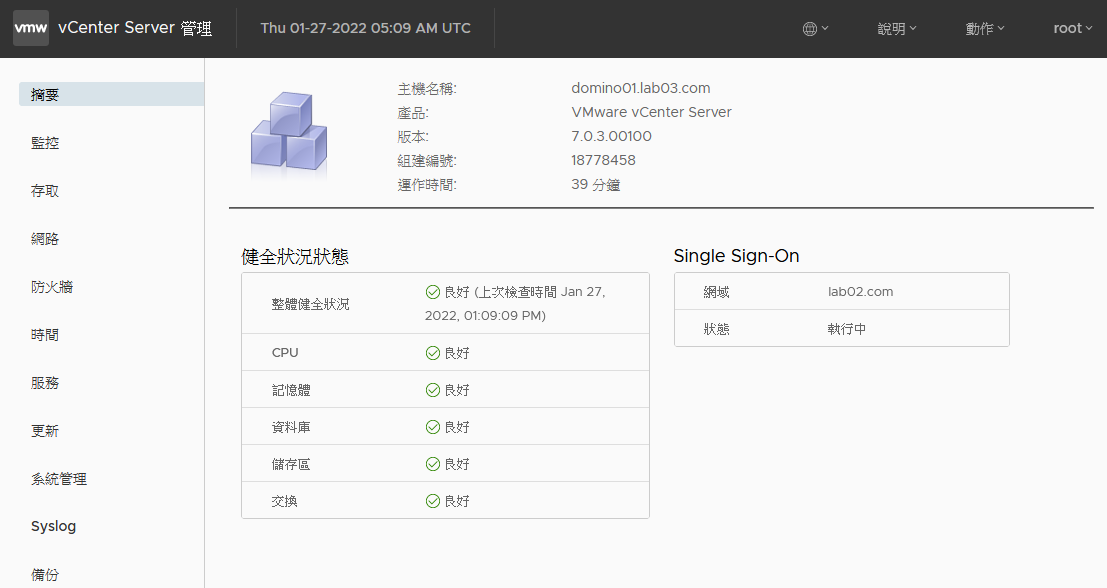
Task: Open 更新 in the sidebar
Action: point(45,431)
